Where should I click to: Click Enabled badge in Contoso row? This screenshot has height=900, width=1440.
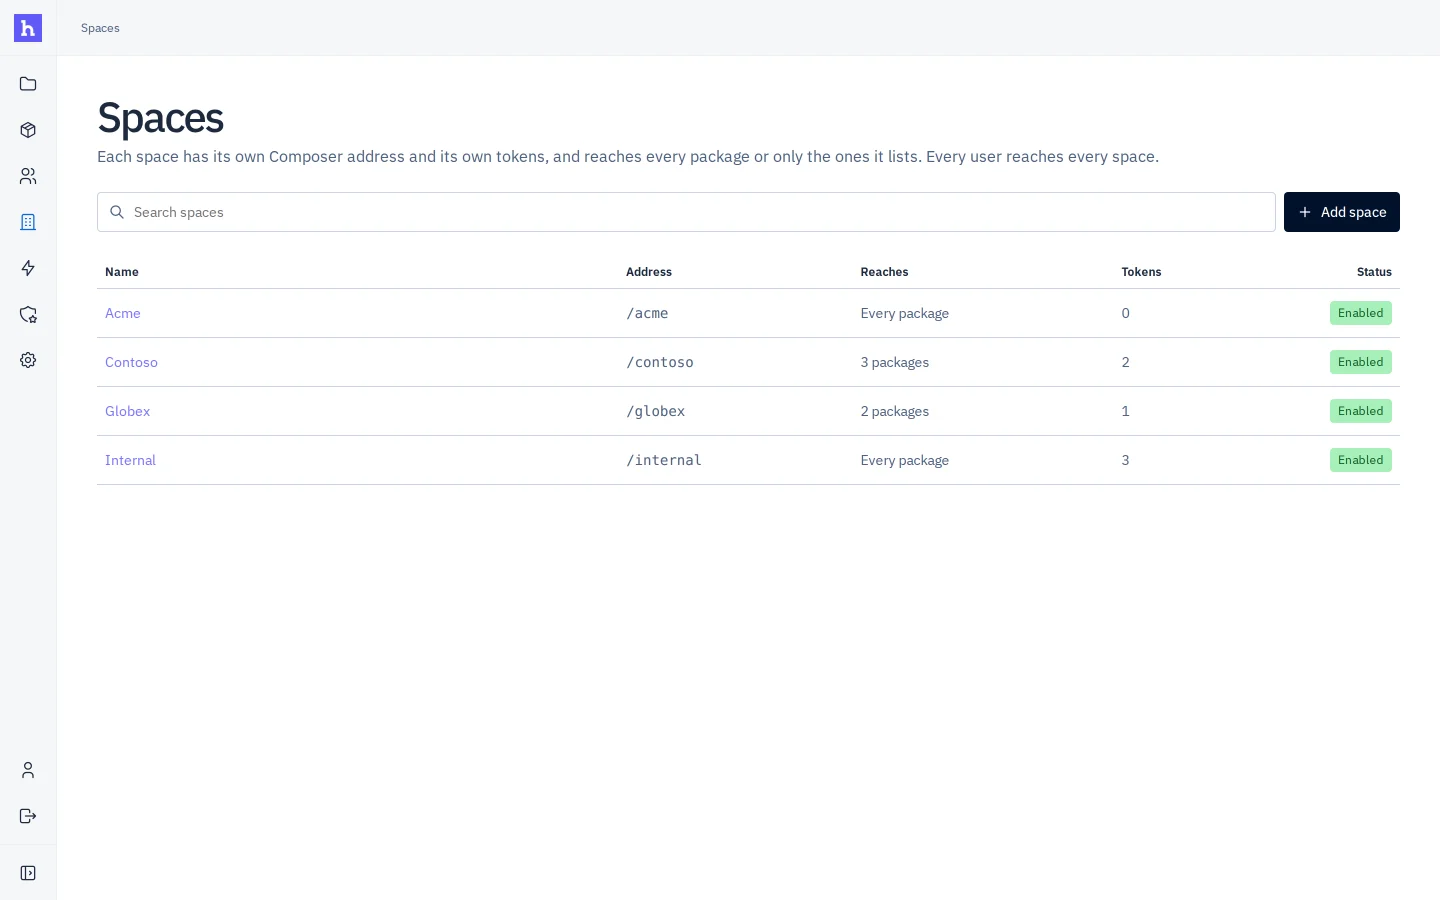tap(1360, 362)
